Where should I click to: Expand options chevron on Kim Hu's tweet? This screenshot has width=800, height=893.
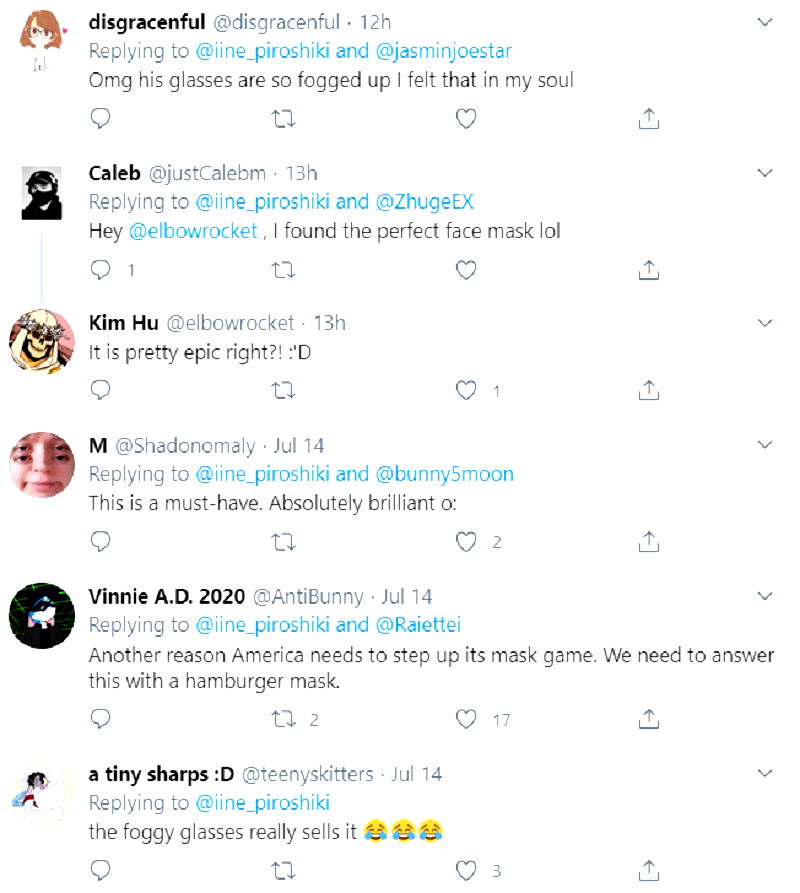[765, 323]
